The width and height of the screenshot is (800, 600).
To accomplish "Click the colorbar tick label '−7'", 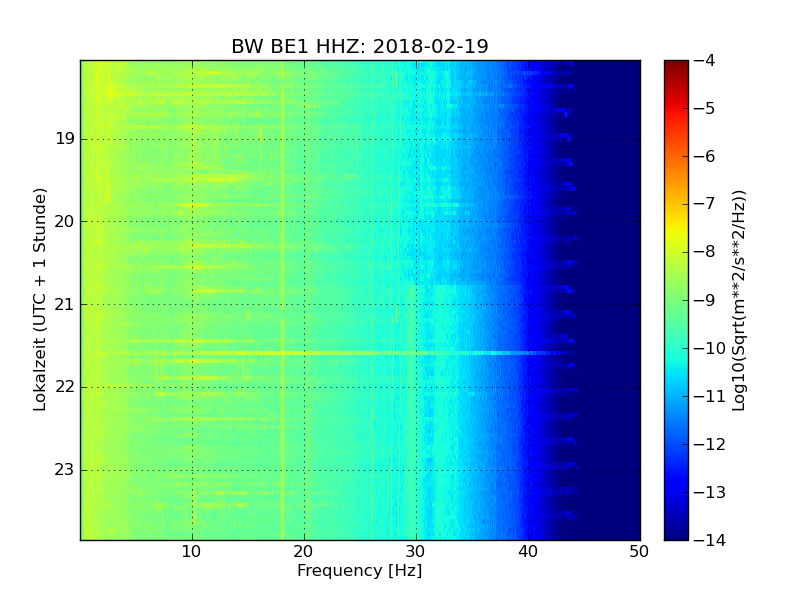I will (705, 204).
